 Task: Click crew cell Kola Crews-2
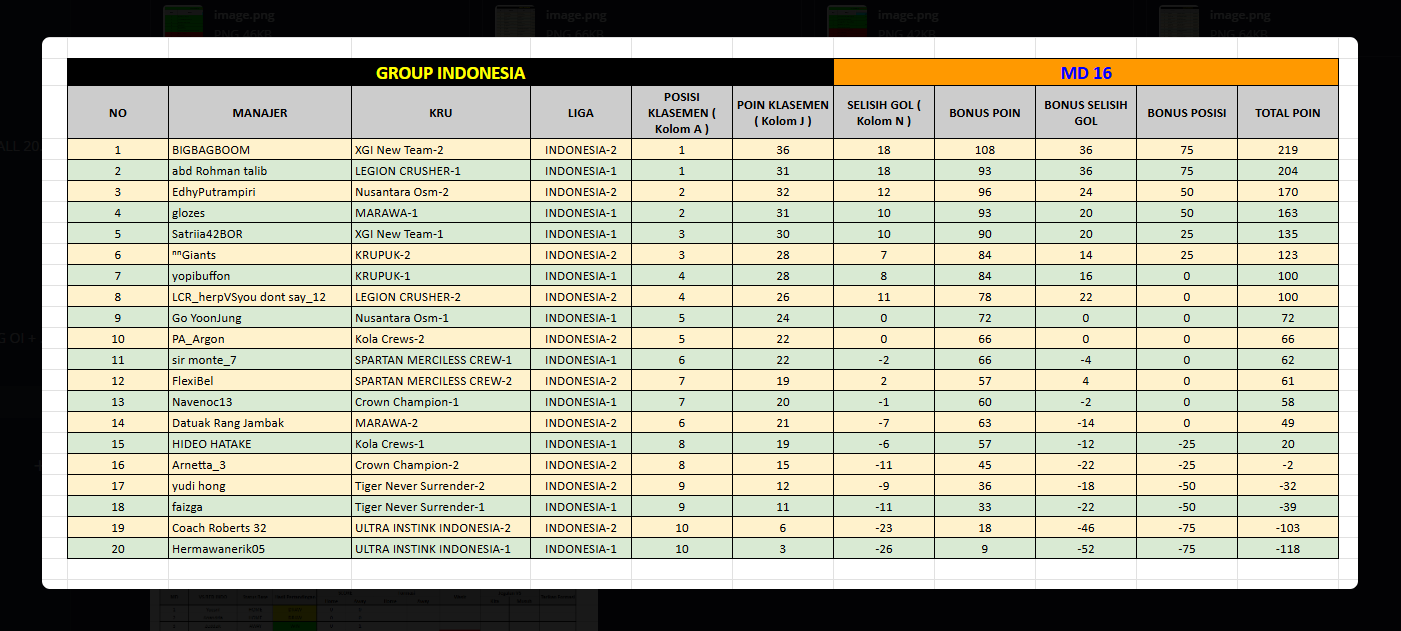(441, 339)
